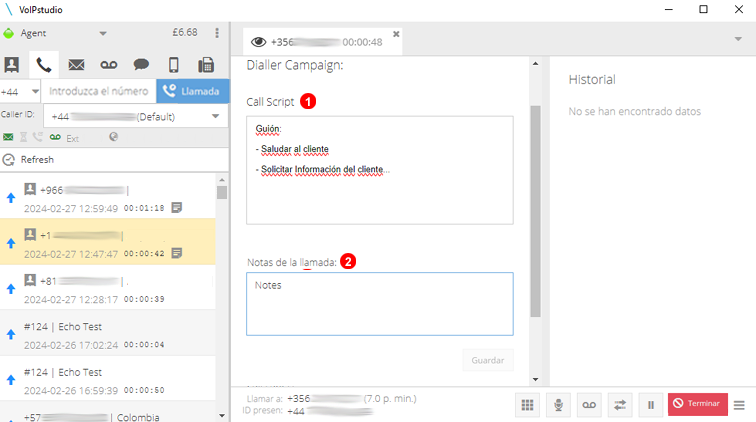Screen dimensions: 756x422
Task: Select the +57 Colombia call entry
Action: point(108,413)
